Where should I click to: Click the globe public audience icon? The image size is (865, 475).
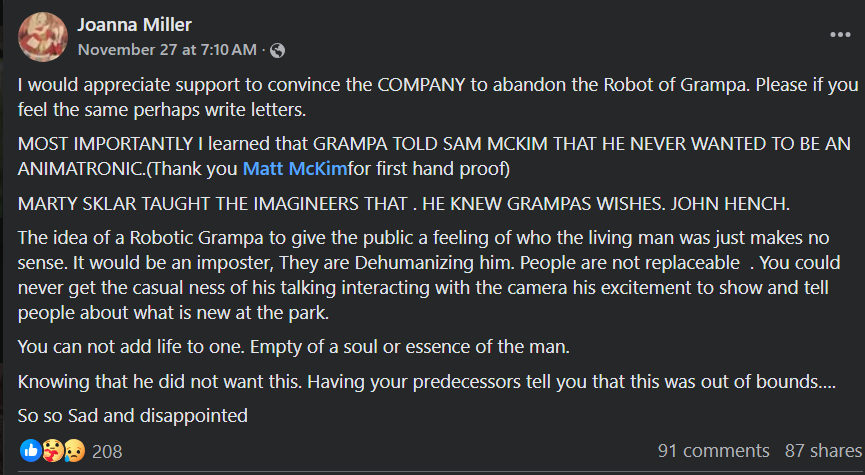(x=278, y=49)
